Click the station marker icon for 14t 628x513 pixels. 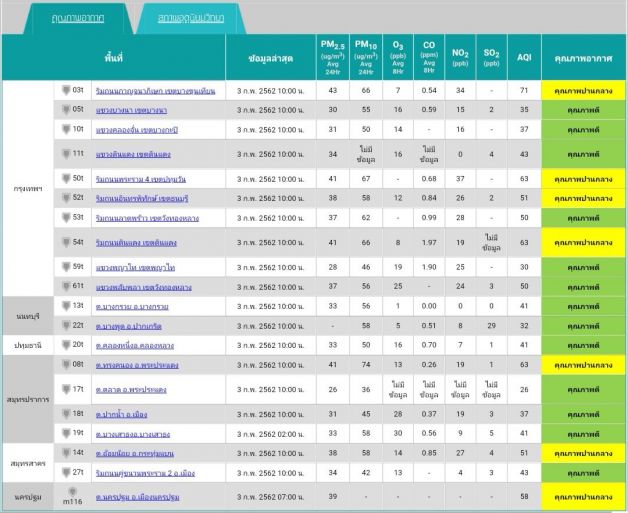(67, 451)
